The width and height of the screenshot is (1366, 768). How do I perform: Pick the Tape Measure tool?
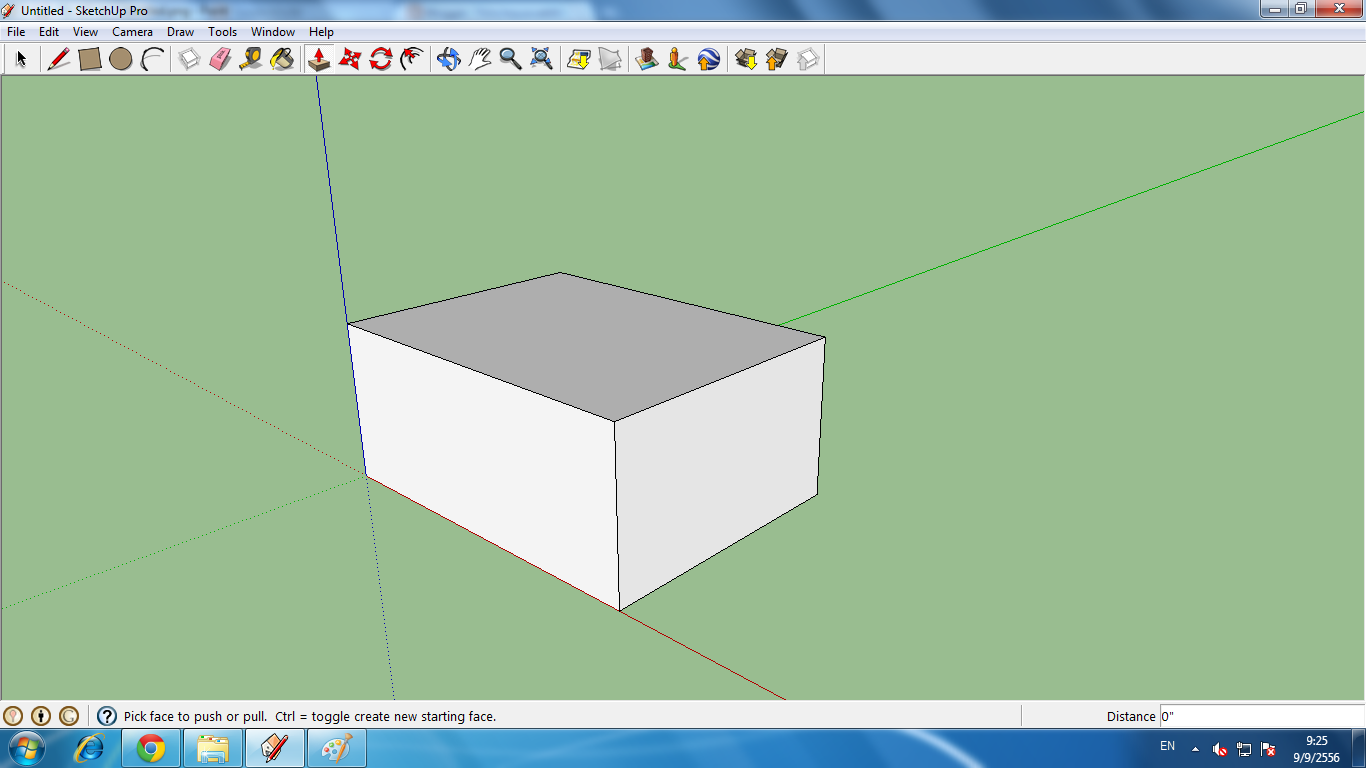click(x=251, y=59)
